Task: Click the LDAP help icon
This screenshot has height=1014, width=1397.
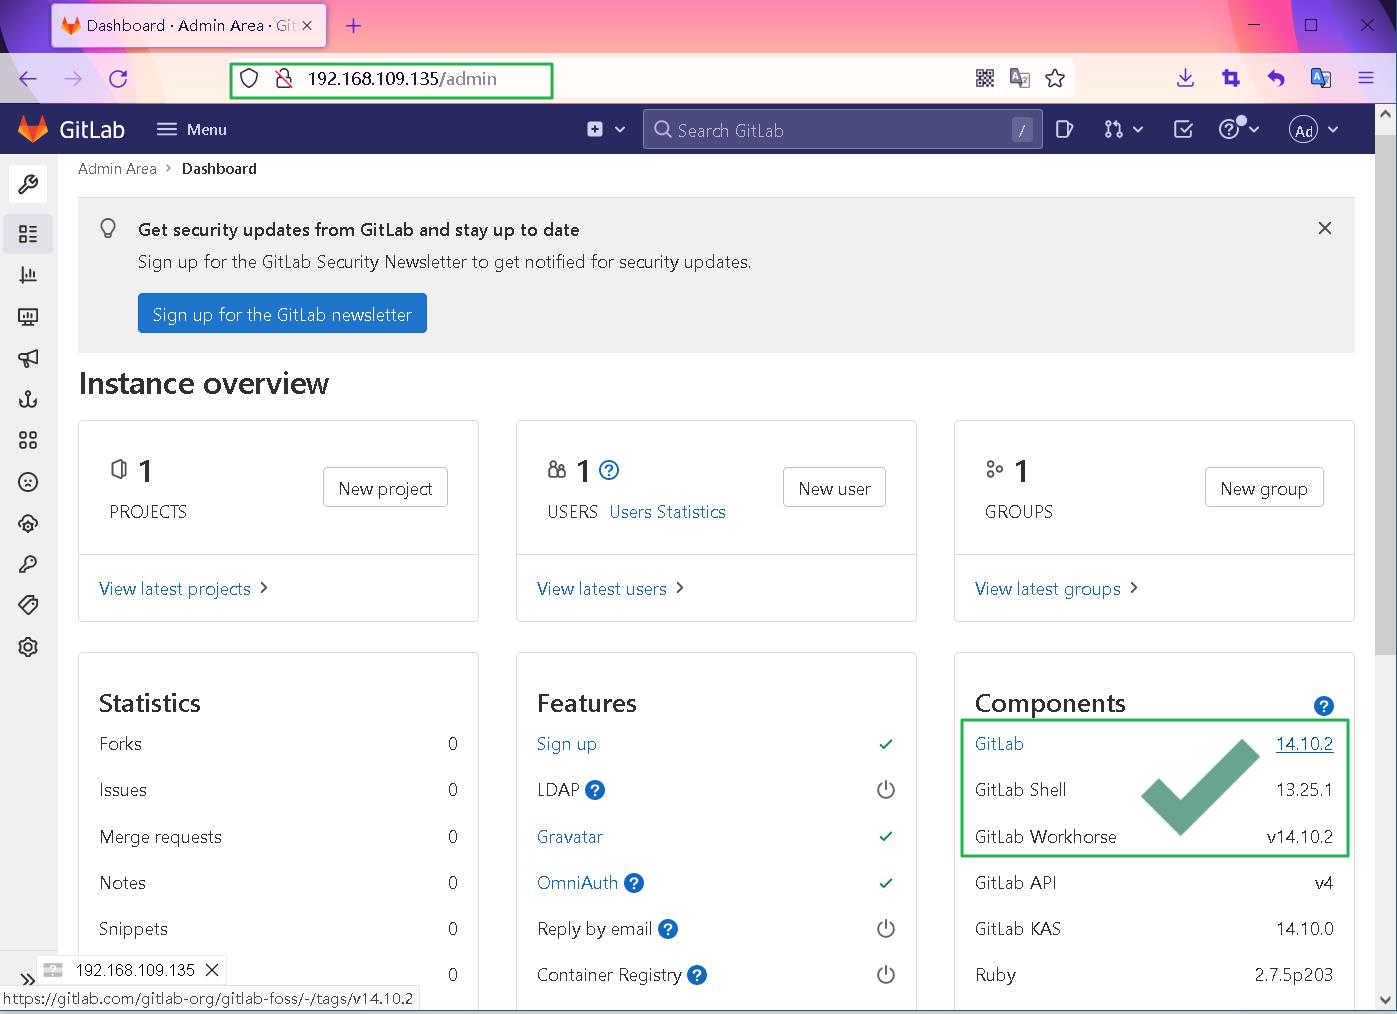Action: coord(595,790)
